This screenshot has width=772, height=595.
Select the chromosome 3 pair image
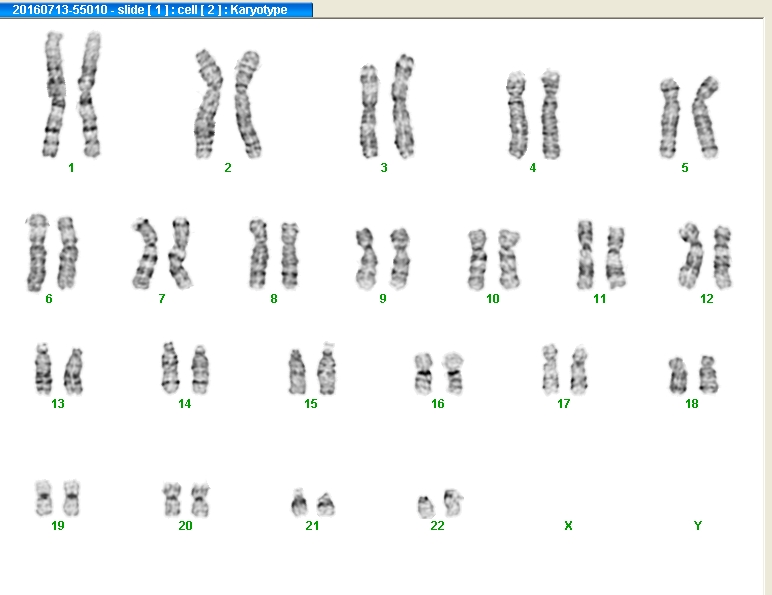pyautogui.click(x=387, y=106)
